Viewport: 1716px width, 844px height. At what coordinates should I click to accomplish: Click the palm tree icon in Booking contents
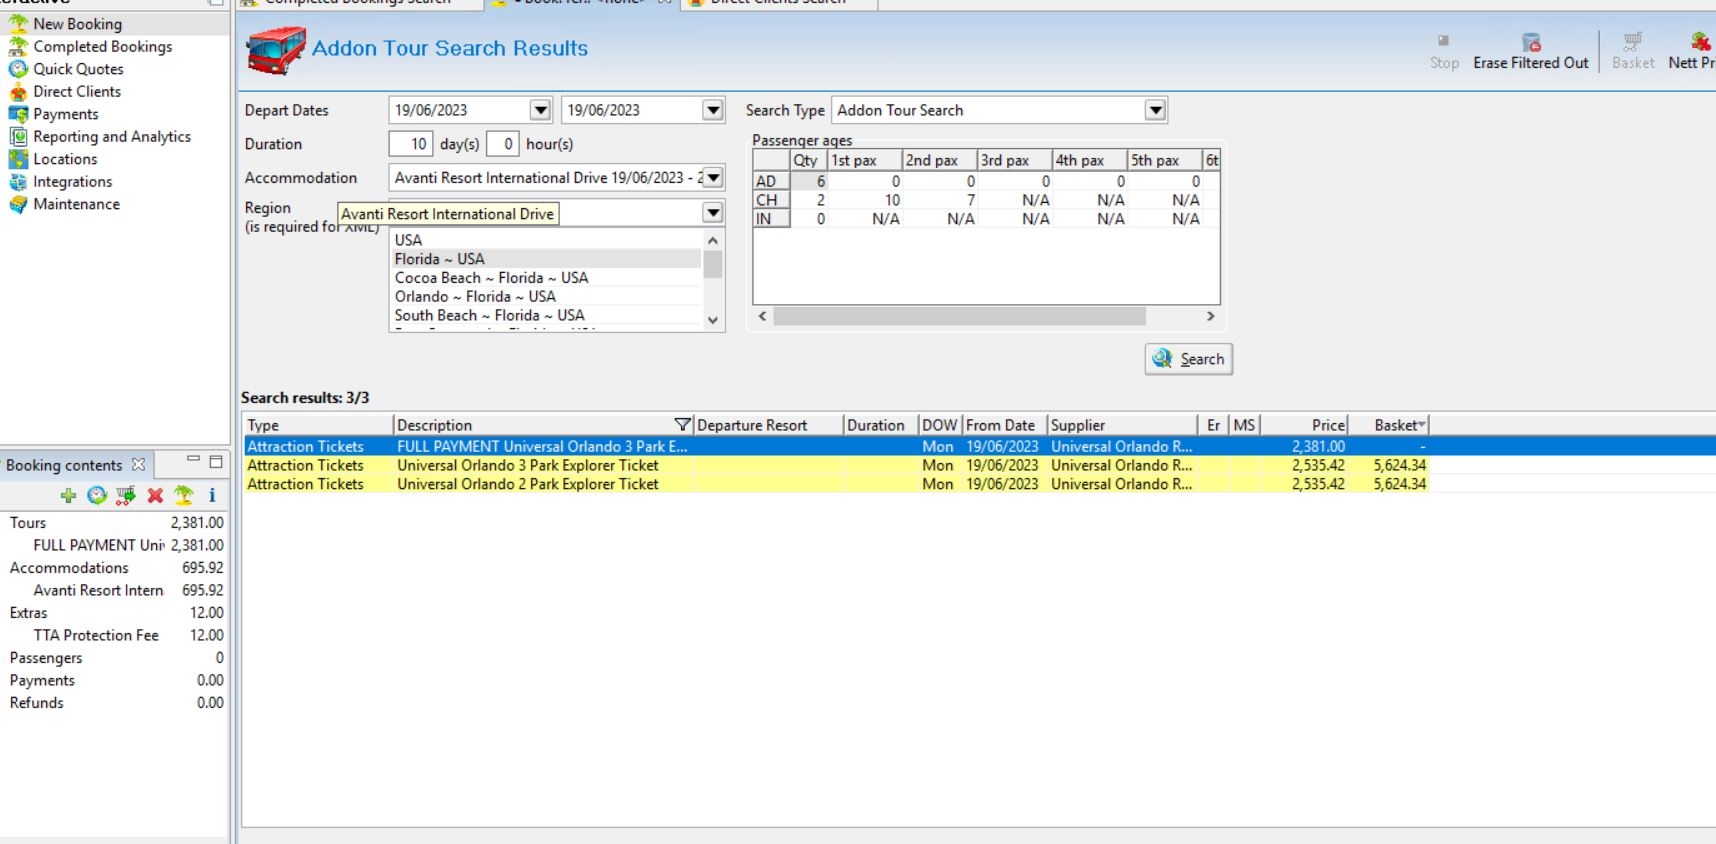[x=183, y=495]
